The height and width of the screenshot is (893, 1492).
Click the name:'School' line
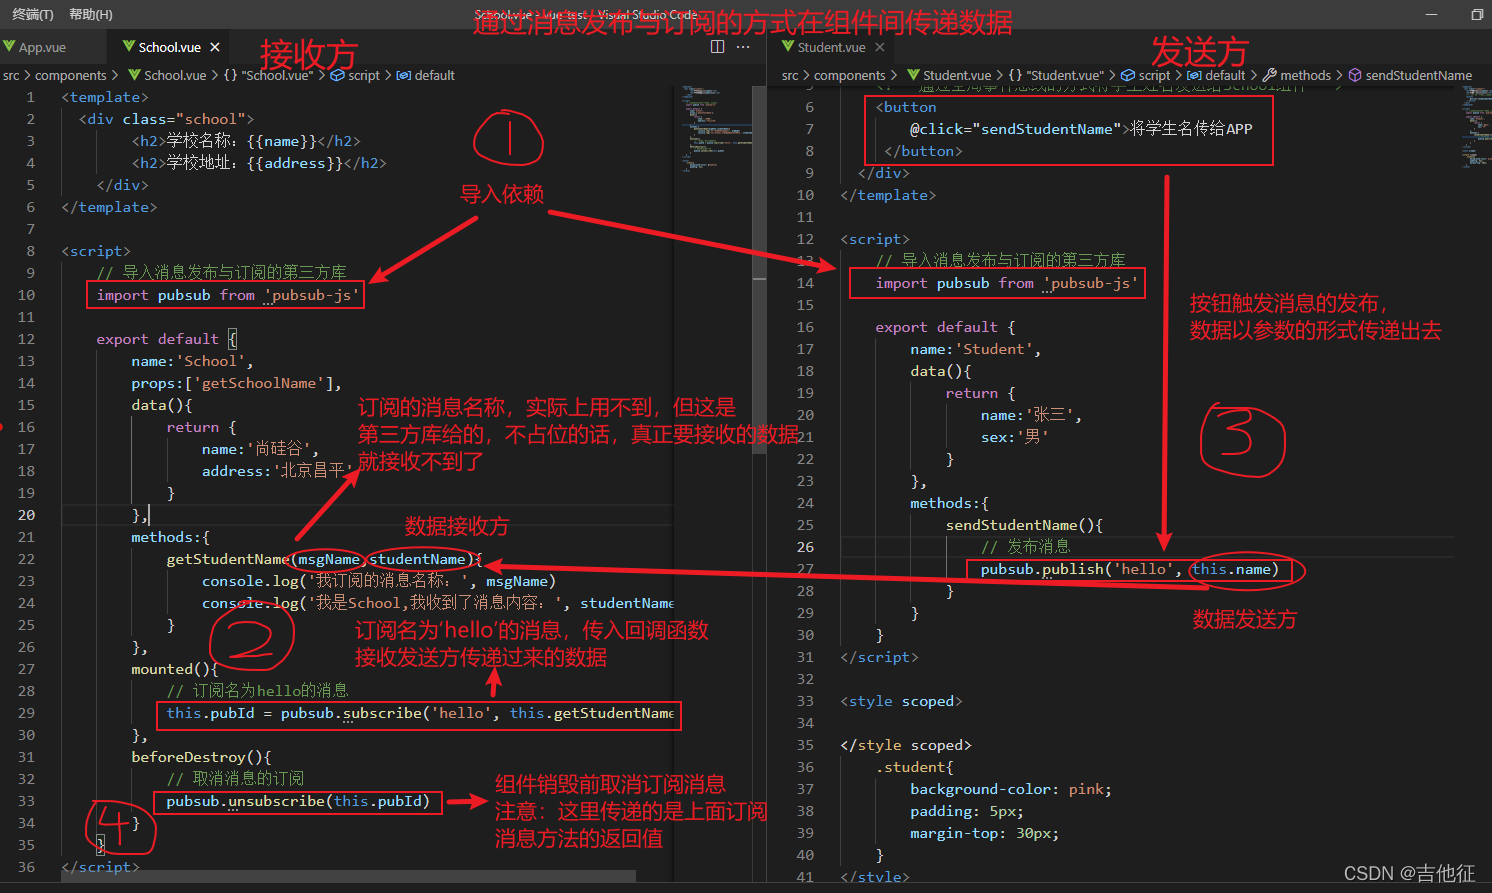(x=192, y=361)
